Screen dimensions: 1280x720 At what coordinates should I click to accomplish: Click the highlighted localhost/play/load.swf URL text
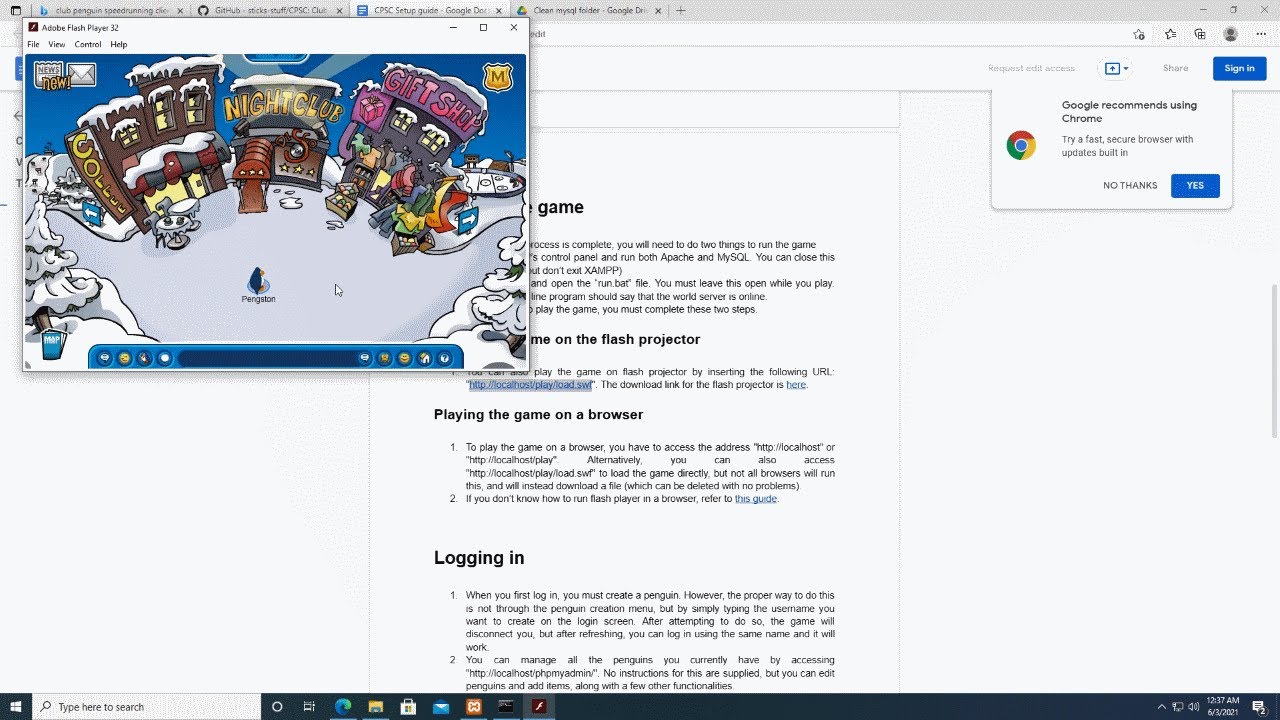click(x=531, y=384)
